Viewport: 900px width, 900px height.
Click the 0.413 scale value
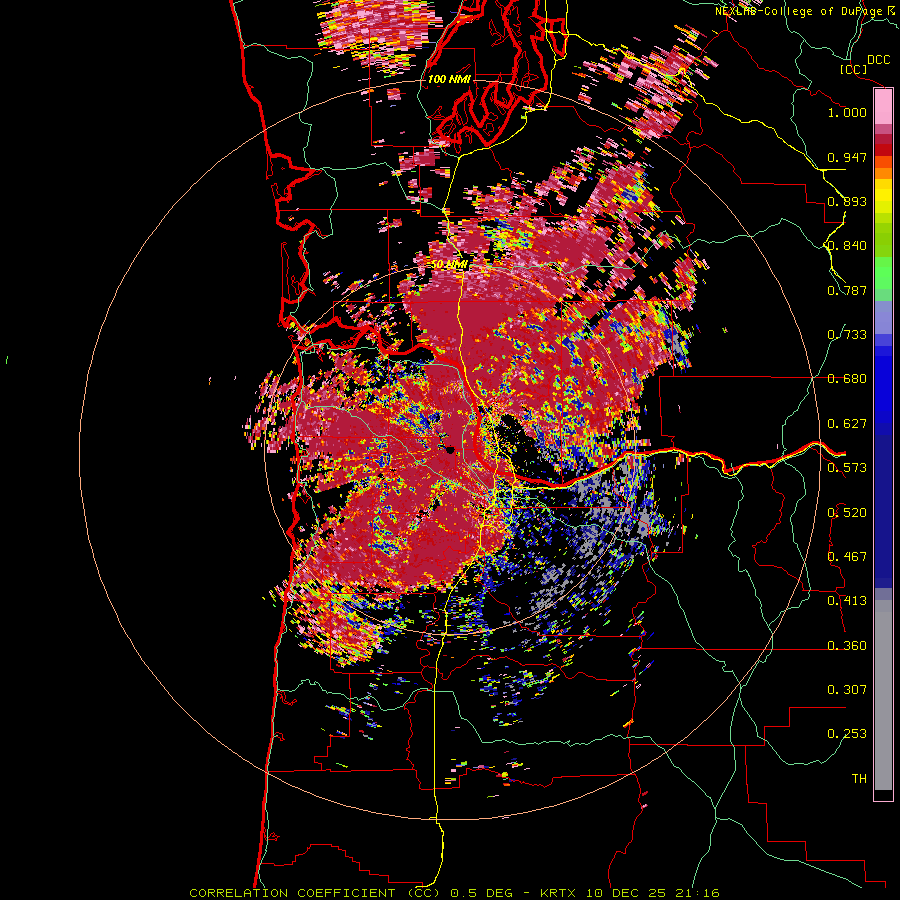tap(847, 601)
